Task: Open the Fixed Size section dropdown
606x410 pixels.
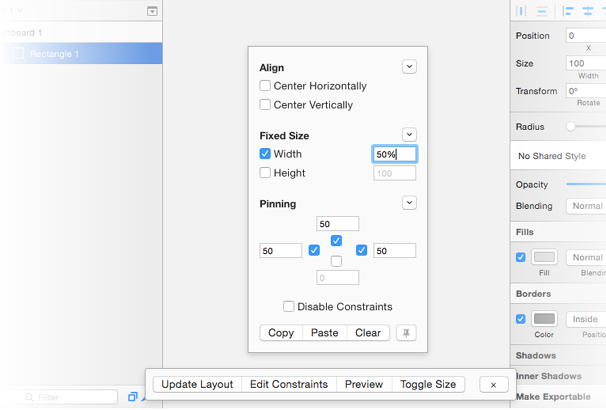Action: 409,135
